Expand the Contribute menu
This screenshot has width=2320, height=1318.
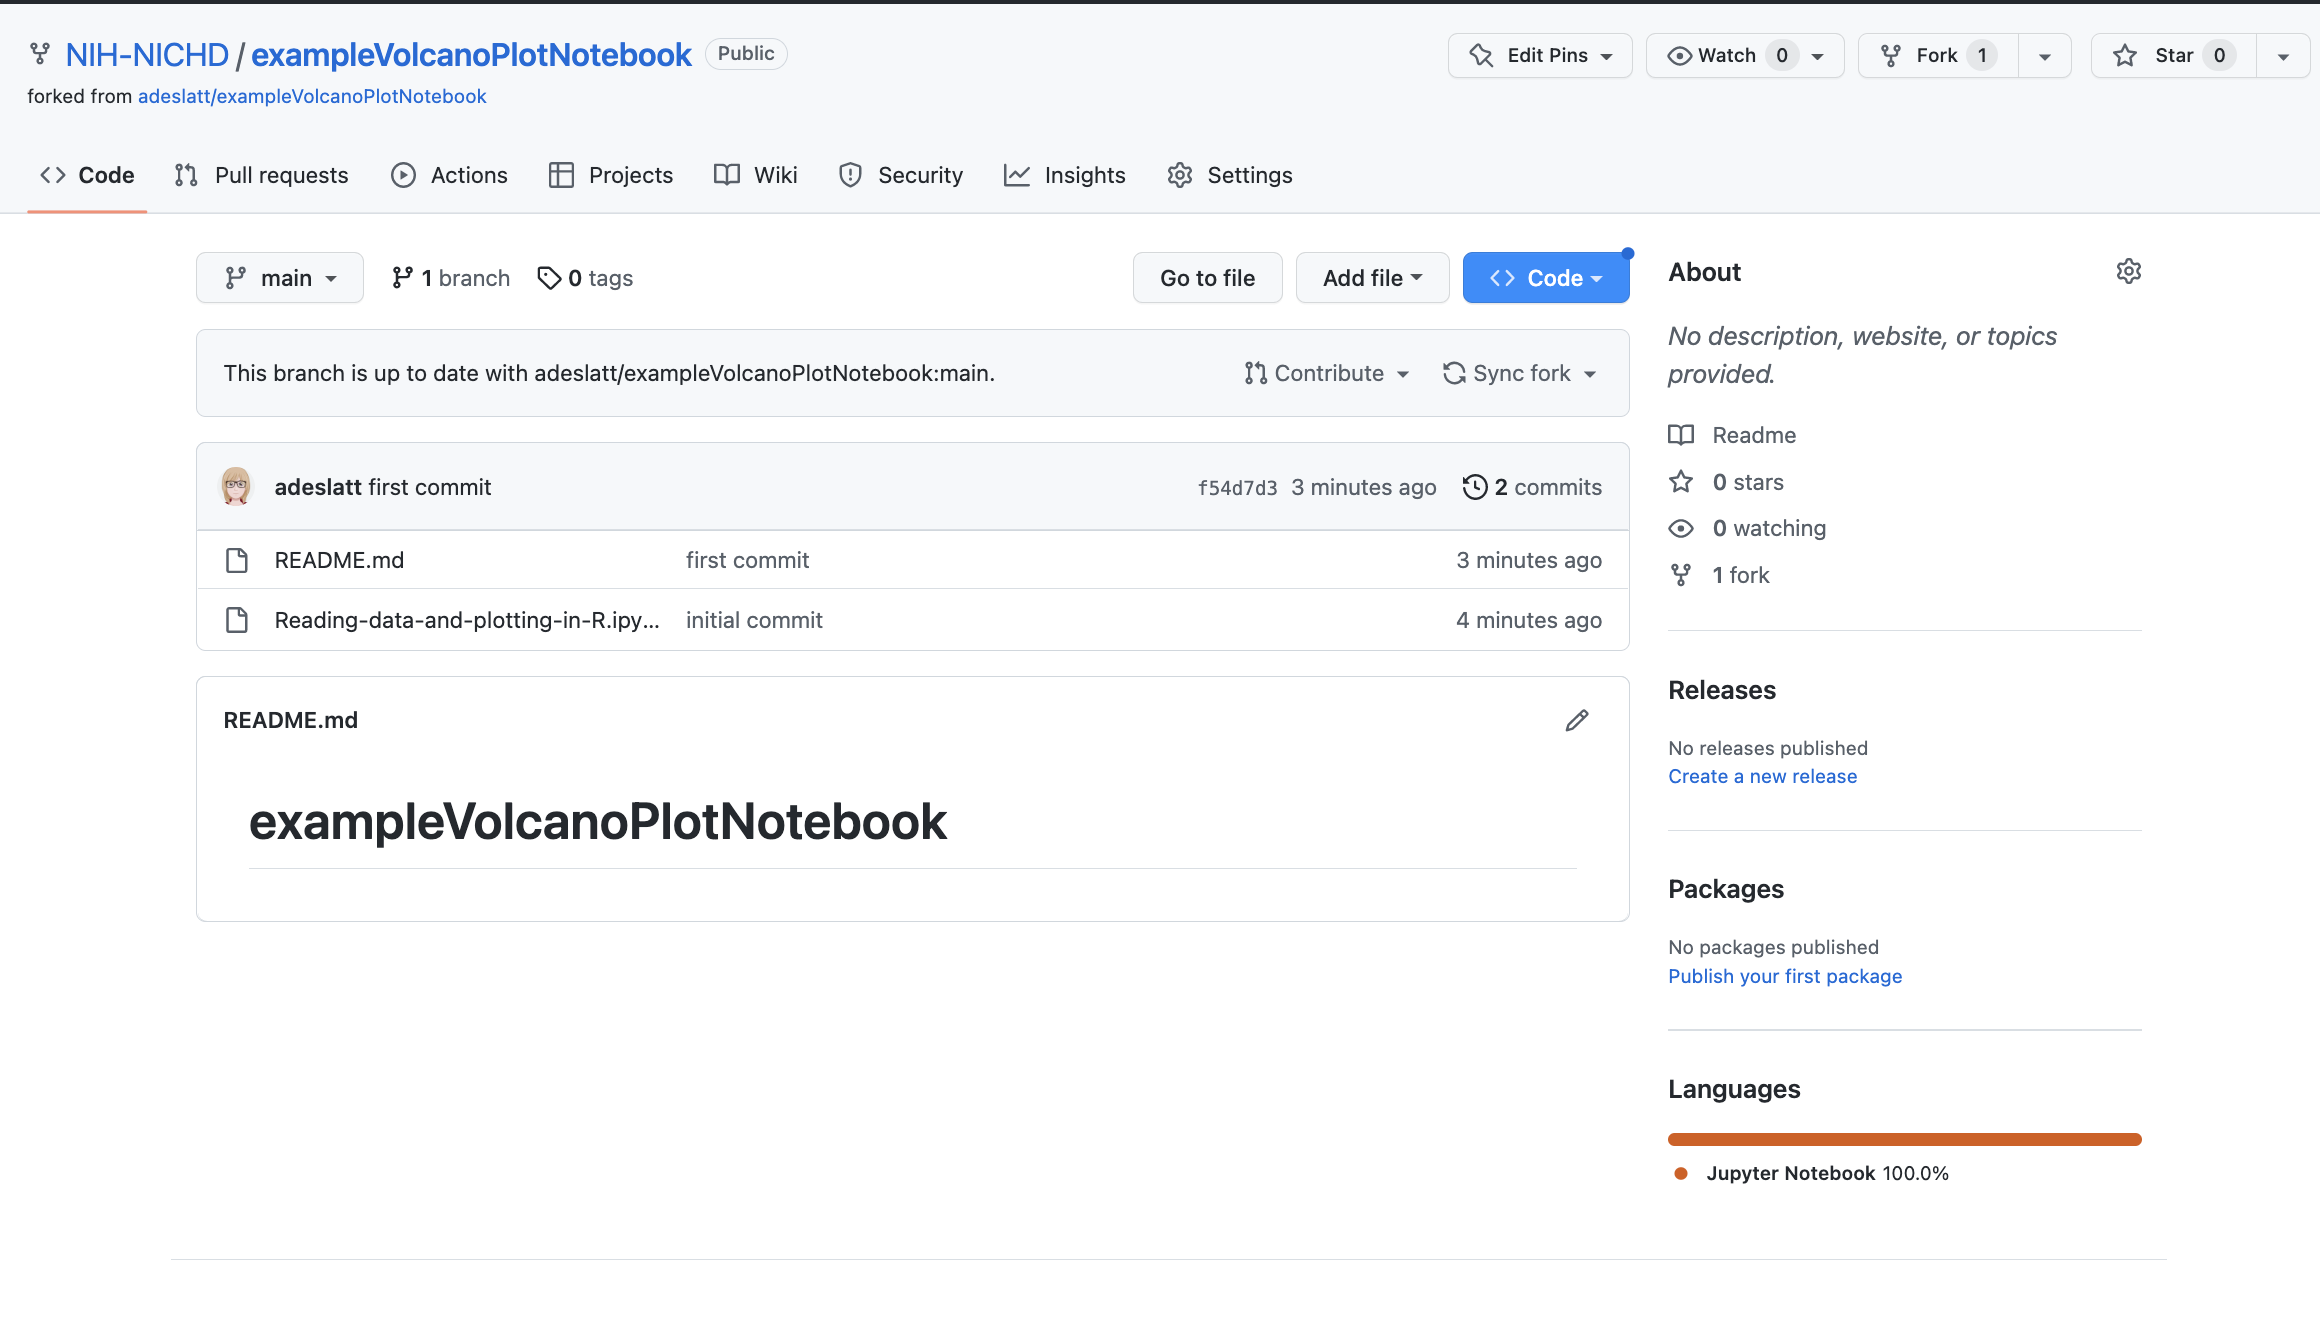(1327, 373)
